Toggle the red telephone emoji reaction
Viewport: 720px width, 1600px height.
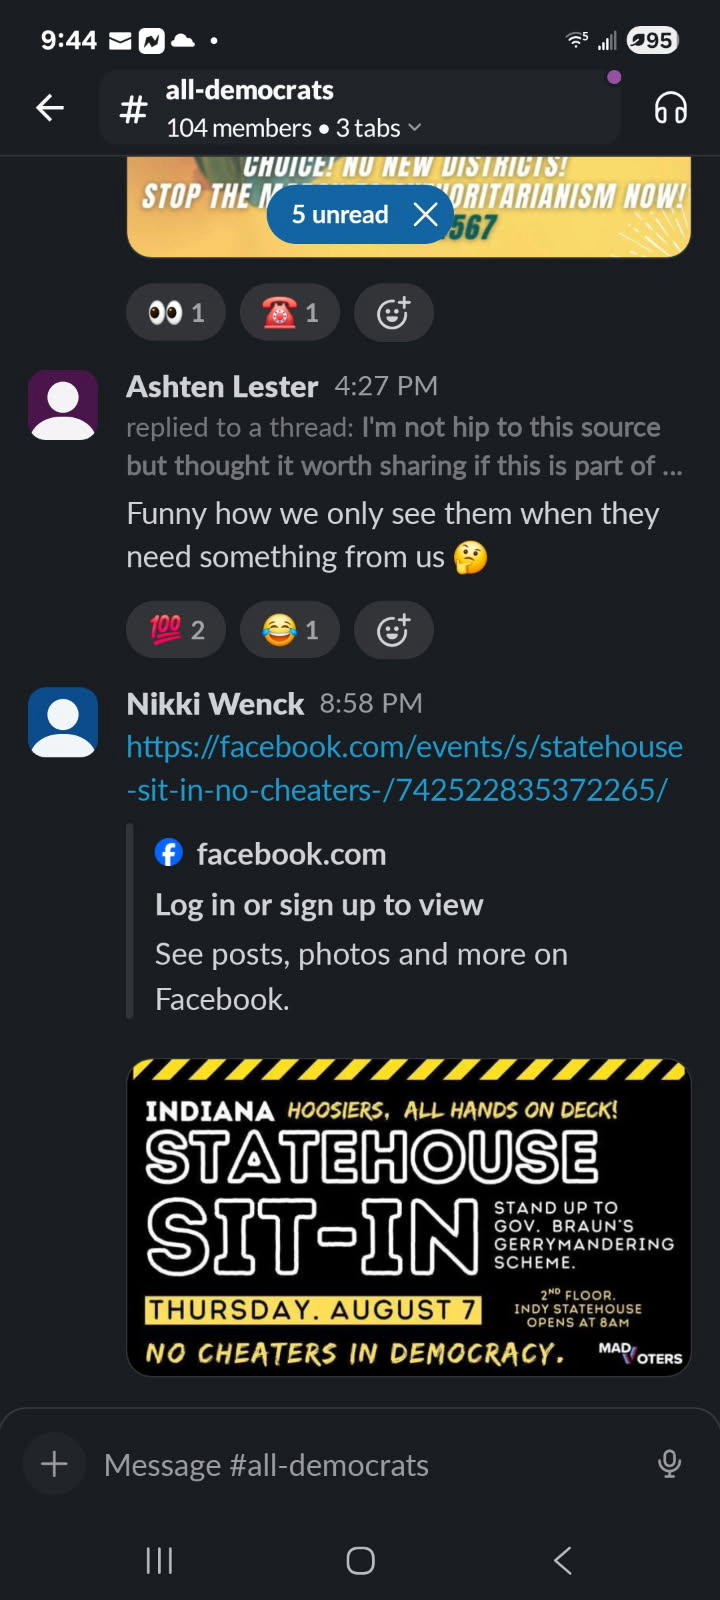tap(290, 313)
